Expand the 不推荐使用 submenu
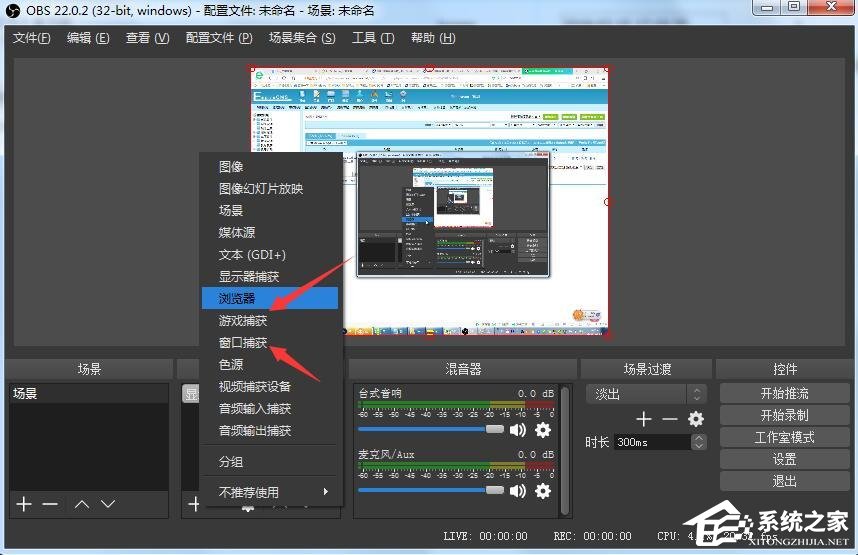 coord(270,492)
